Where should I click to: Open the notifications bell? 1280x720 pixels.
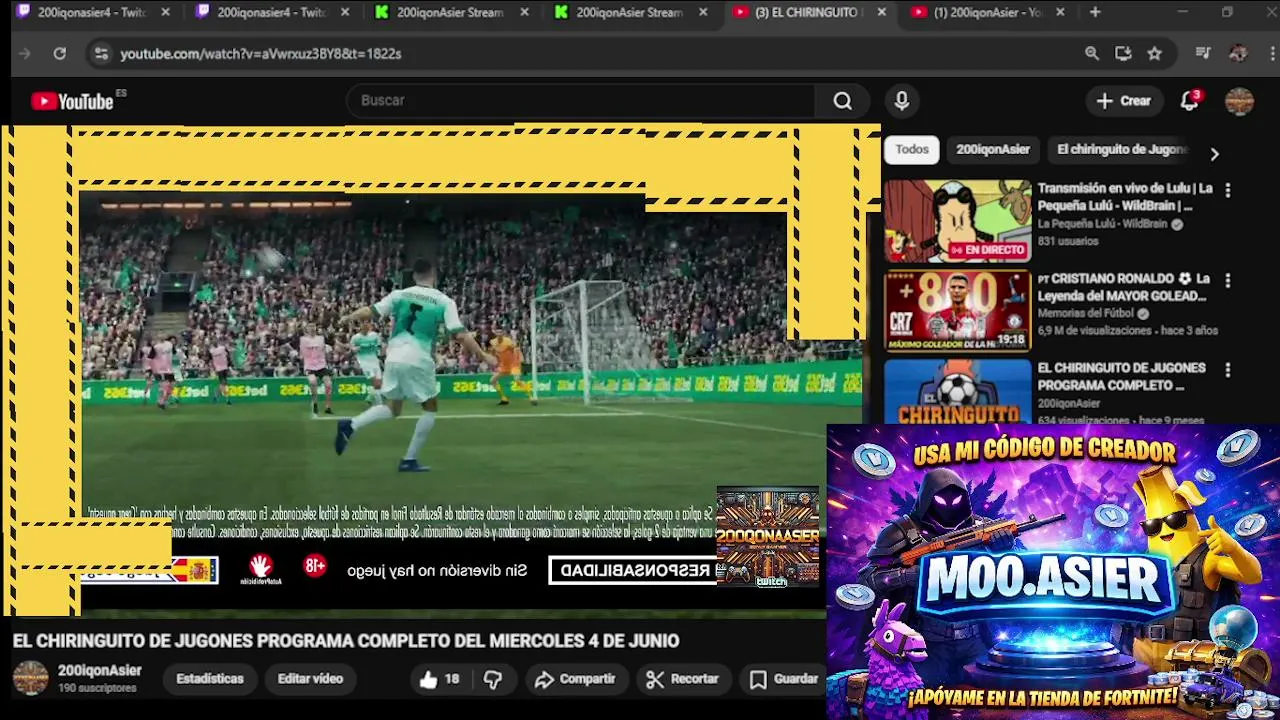pos(1189,100)
